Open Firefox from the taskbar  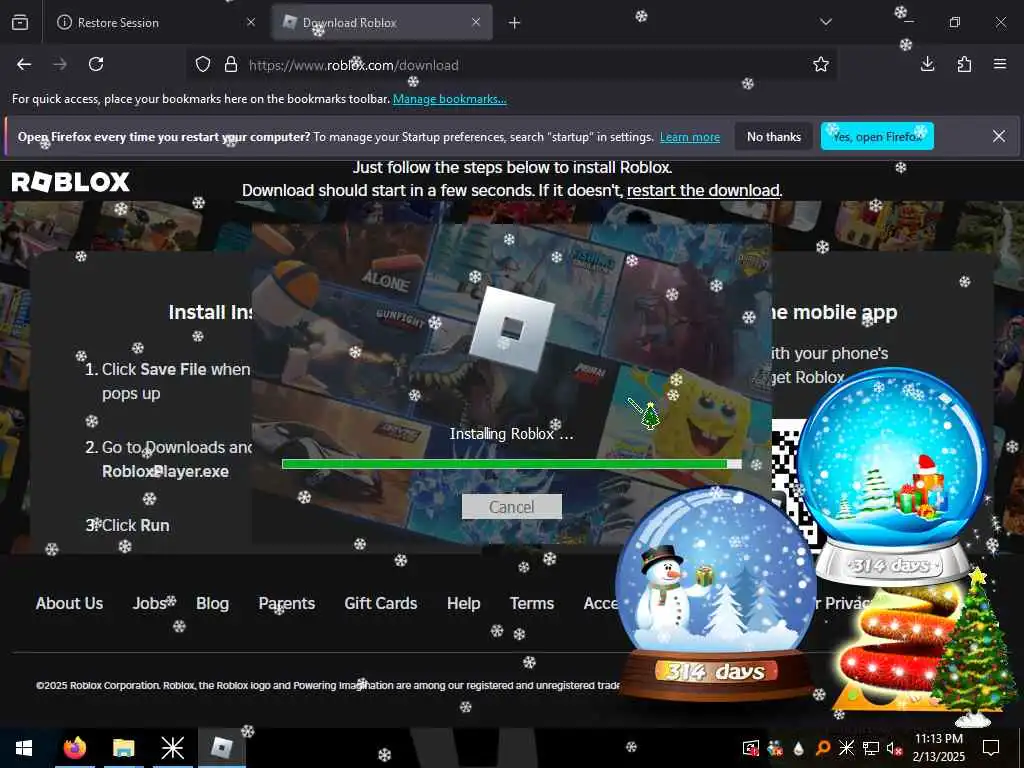coord(74,748)
